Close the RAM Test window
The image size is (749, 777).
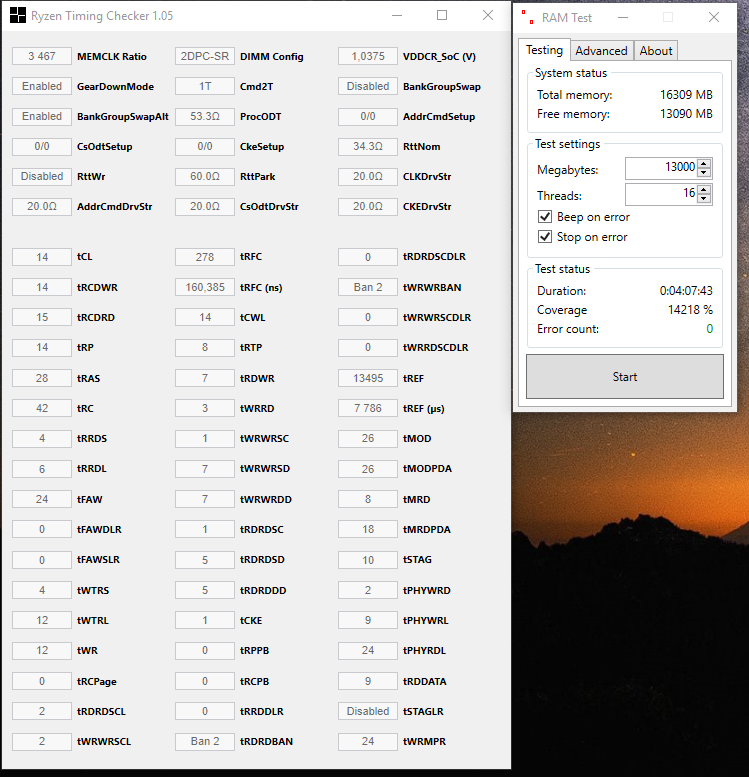(x=714, y=17)
